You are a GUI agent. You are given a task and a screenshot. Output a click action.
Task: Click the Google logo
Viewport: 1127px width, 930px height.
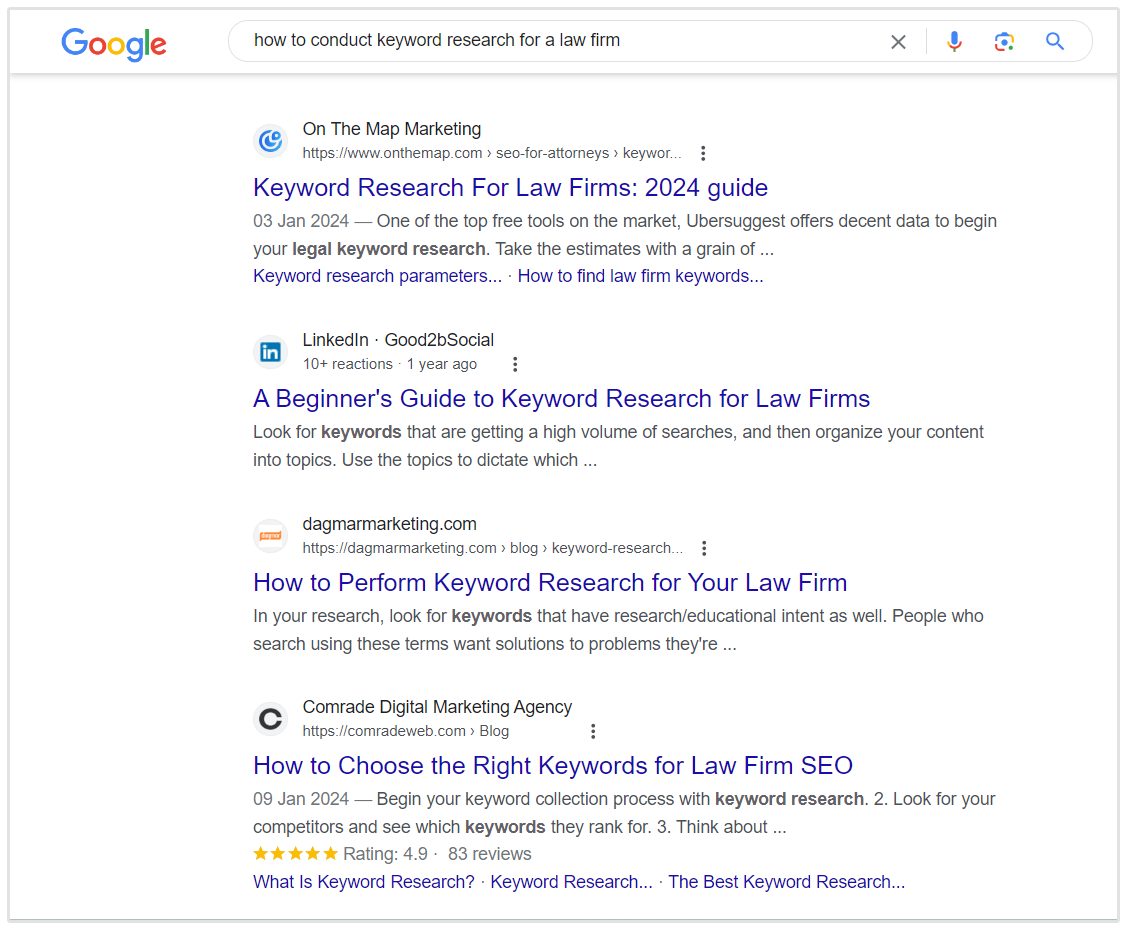coord(113,43)
